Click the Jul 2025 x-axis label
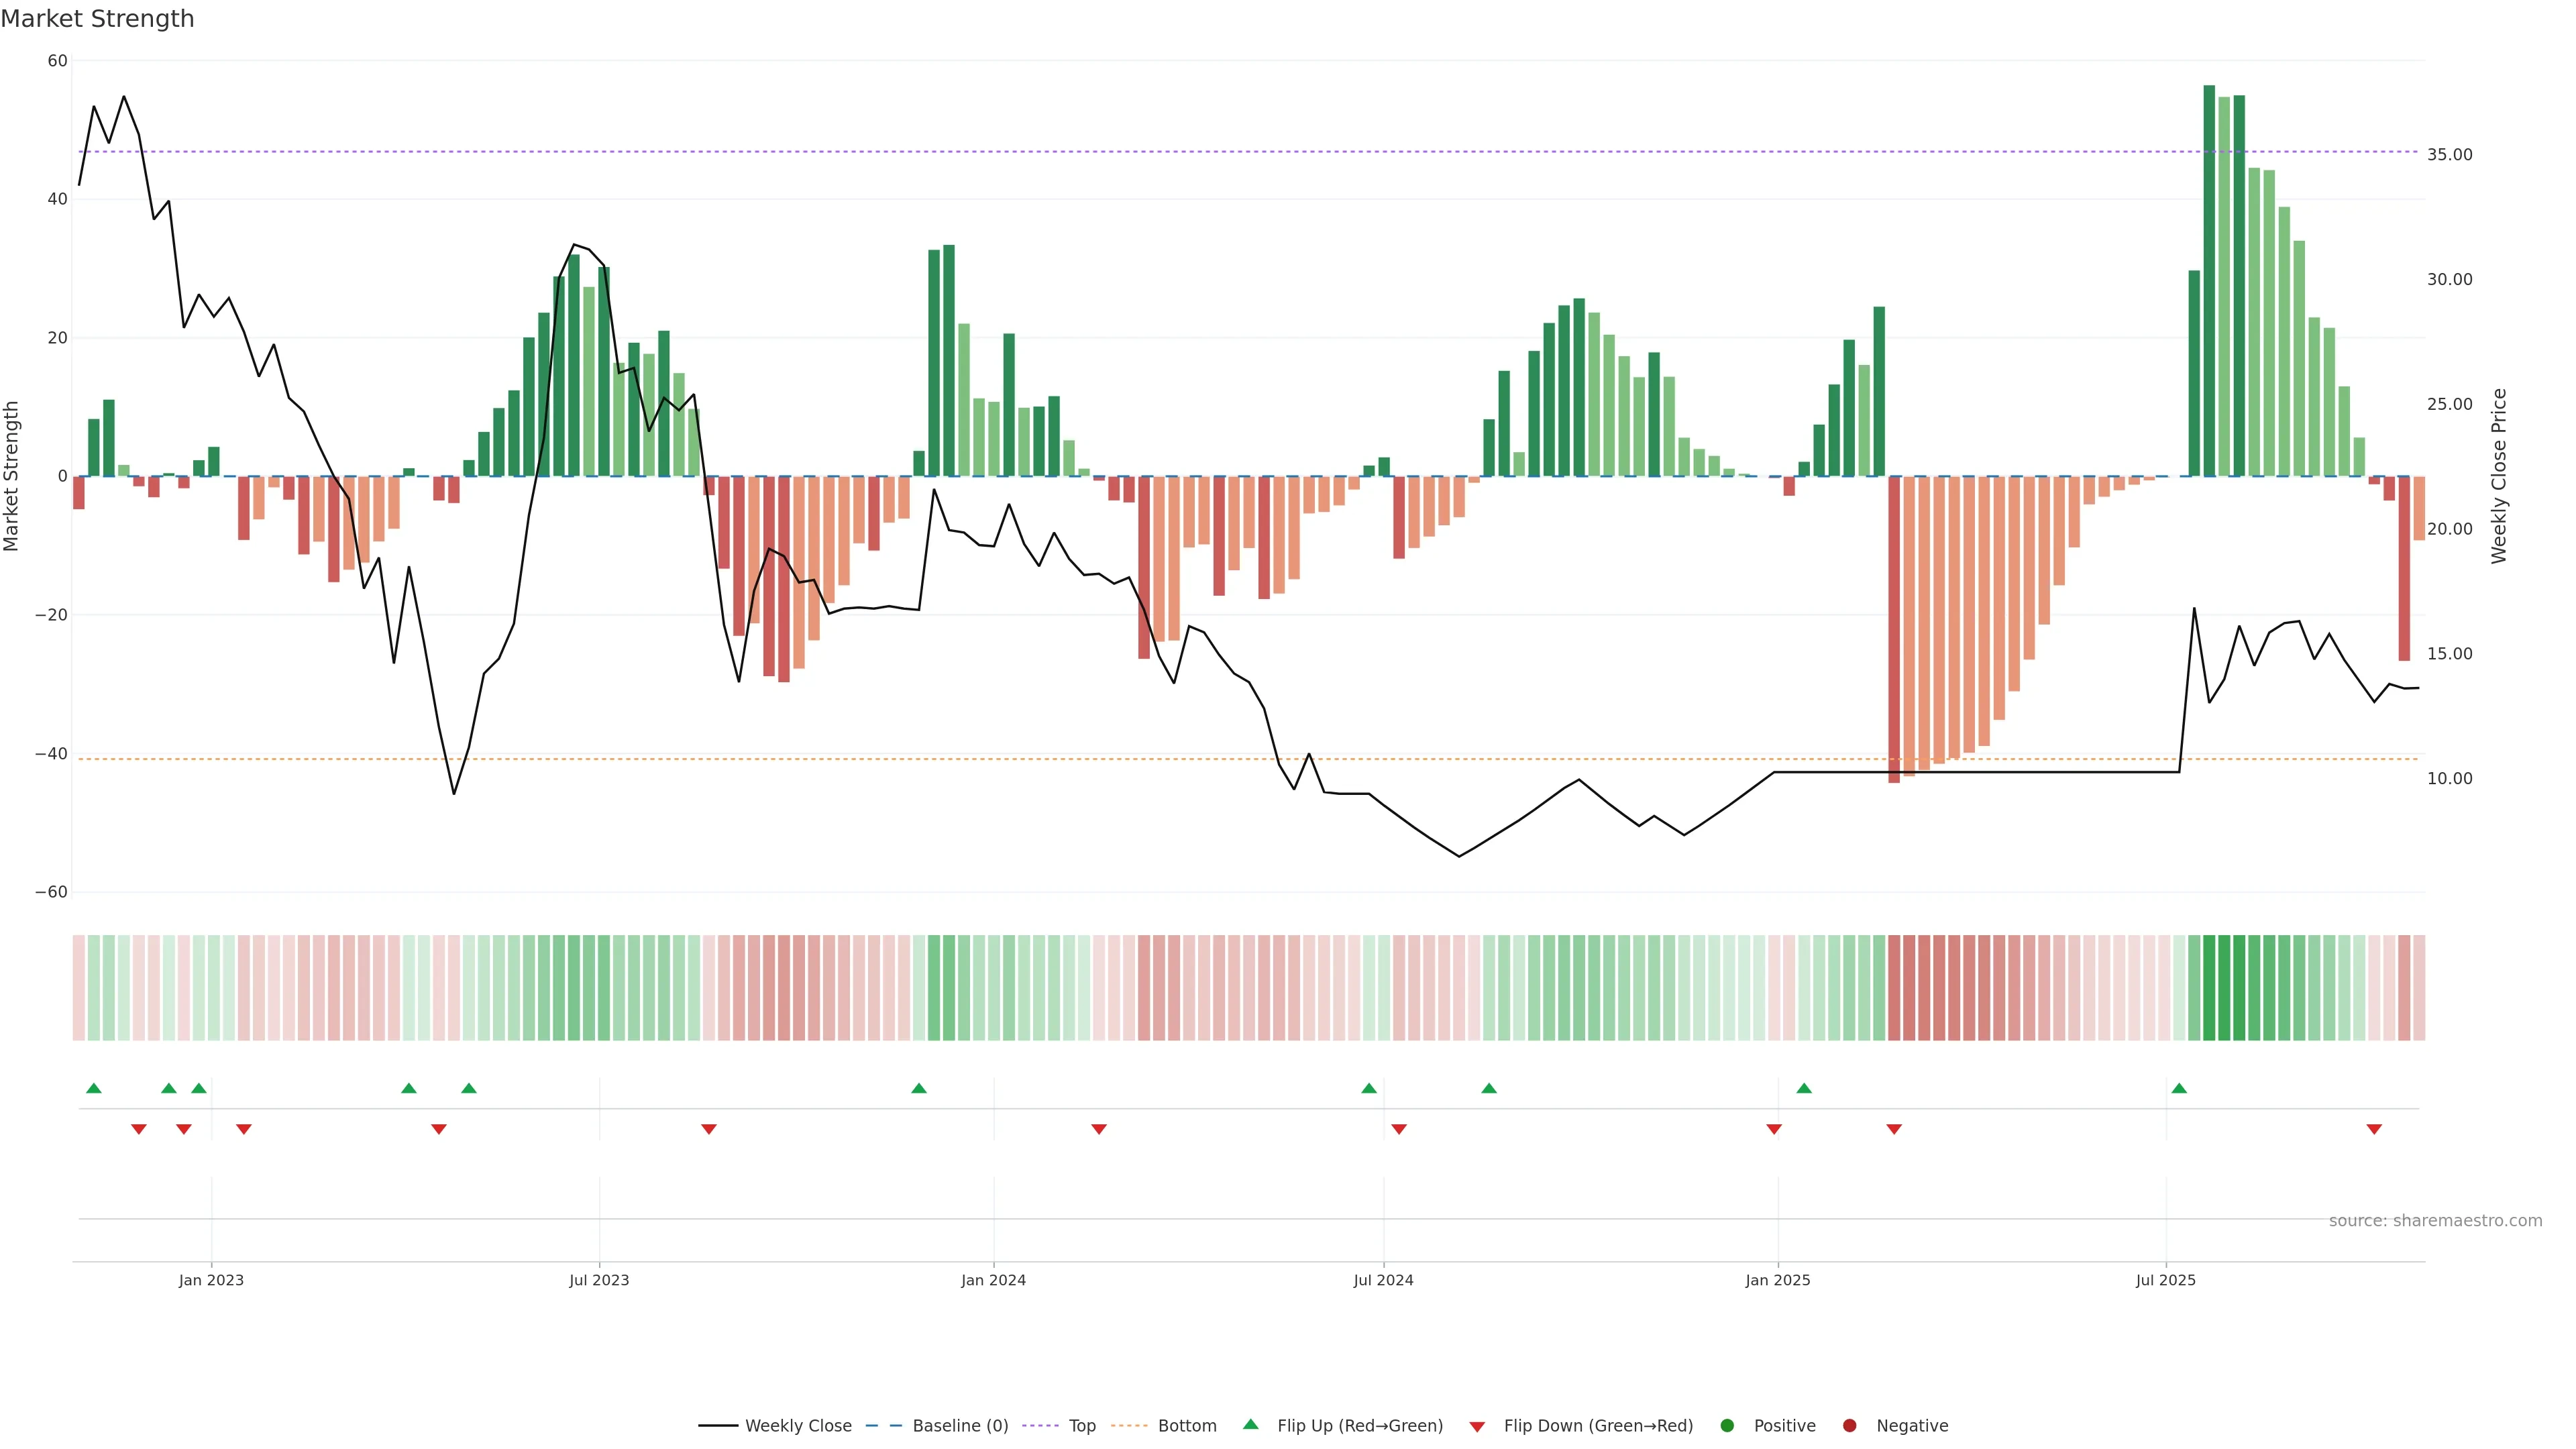This screenshot has width=2576, height=1449. click(2165, 1280)
